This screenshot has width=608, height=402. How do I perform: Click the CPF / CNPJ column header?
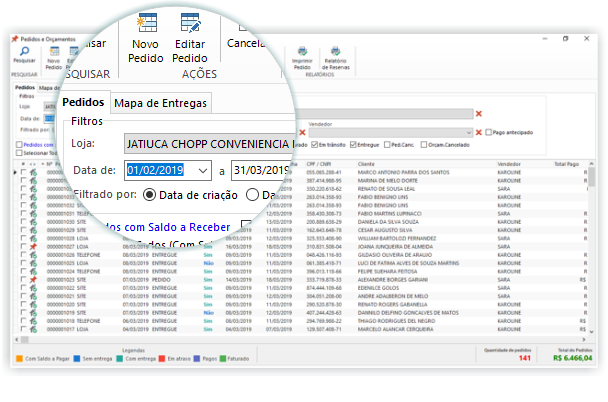click(318, 164)
